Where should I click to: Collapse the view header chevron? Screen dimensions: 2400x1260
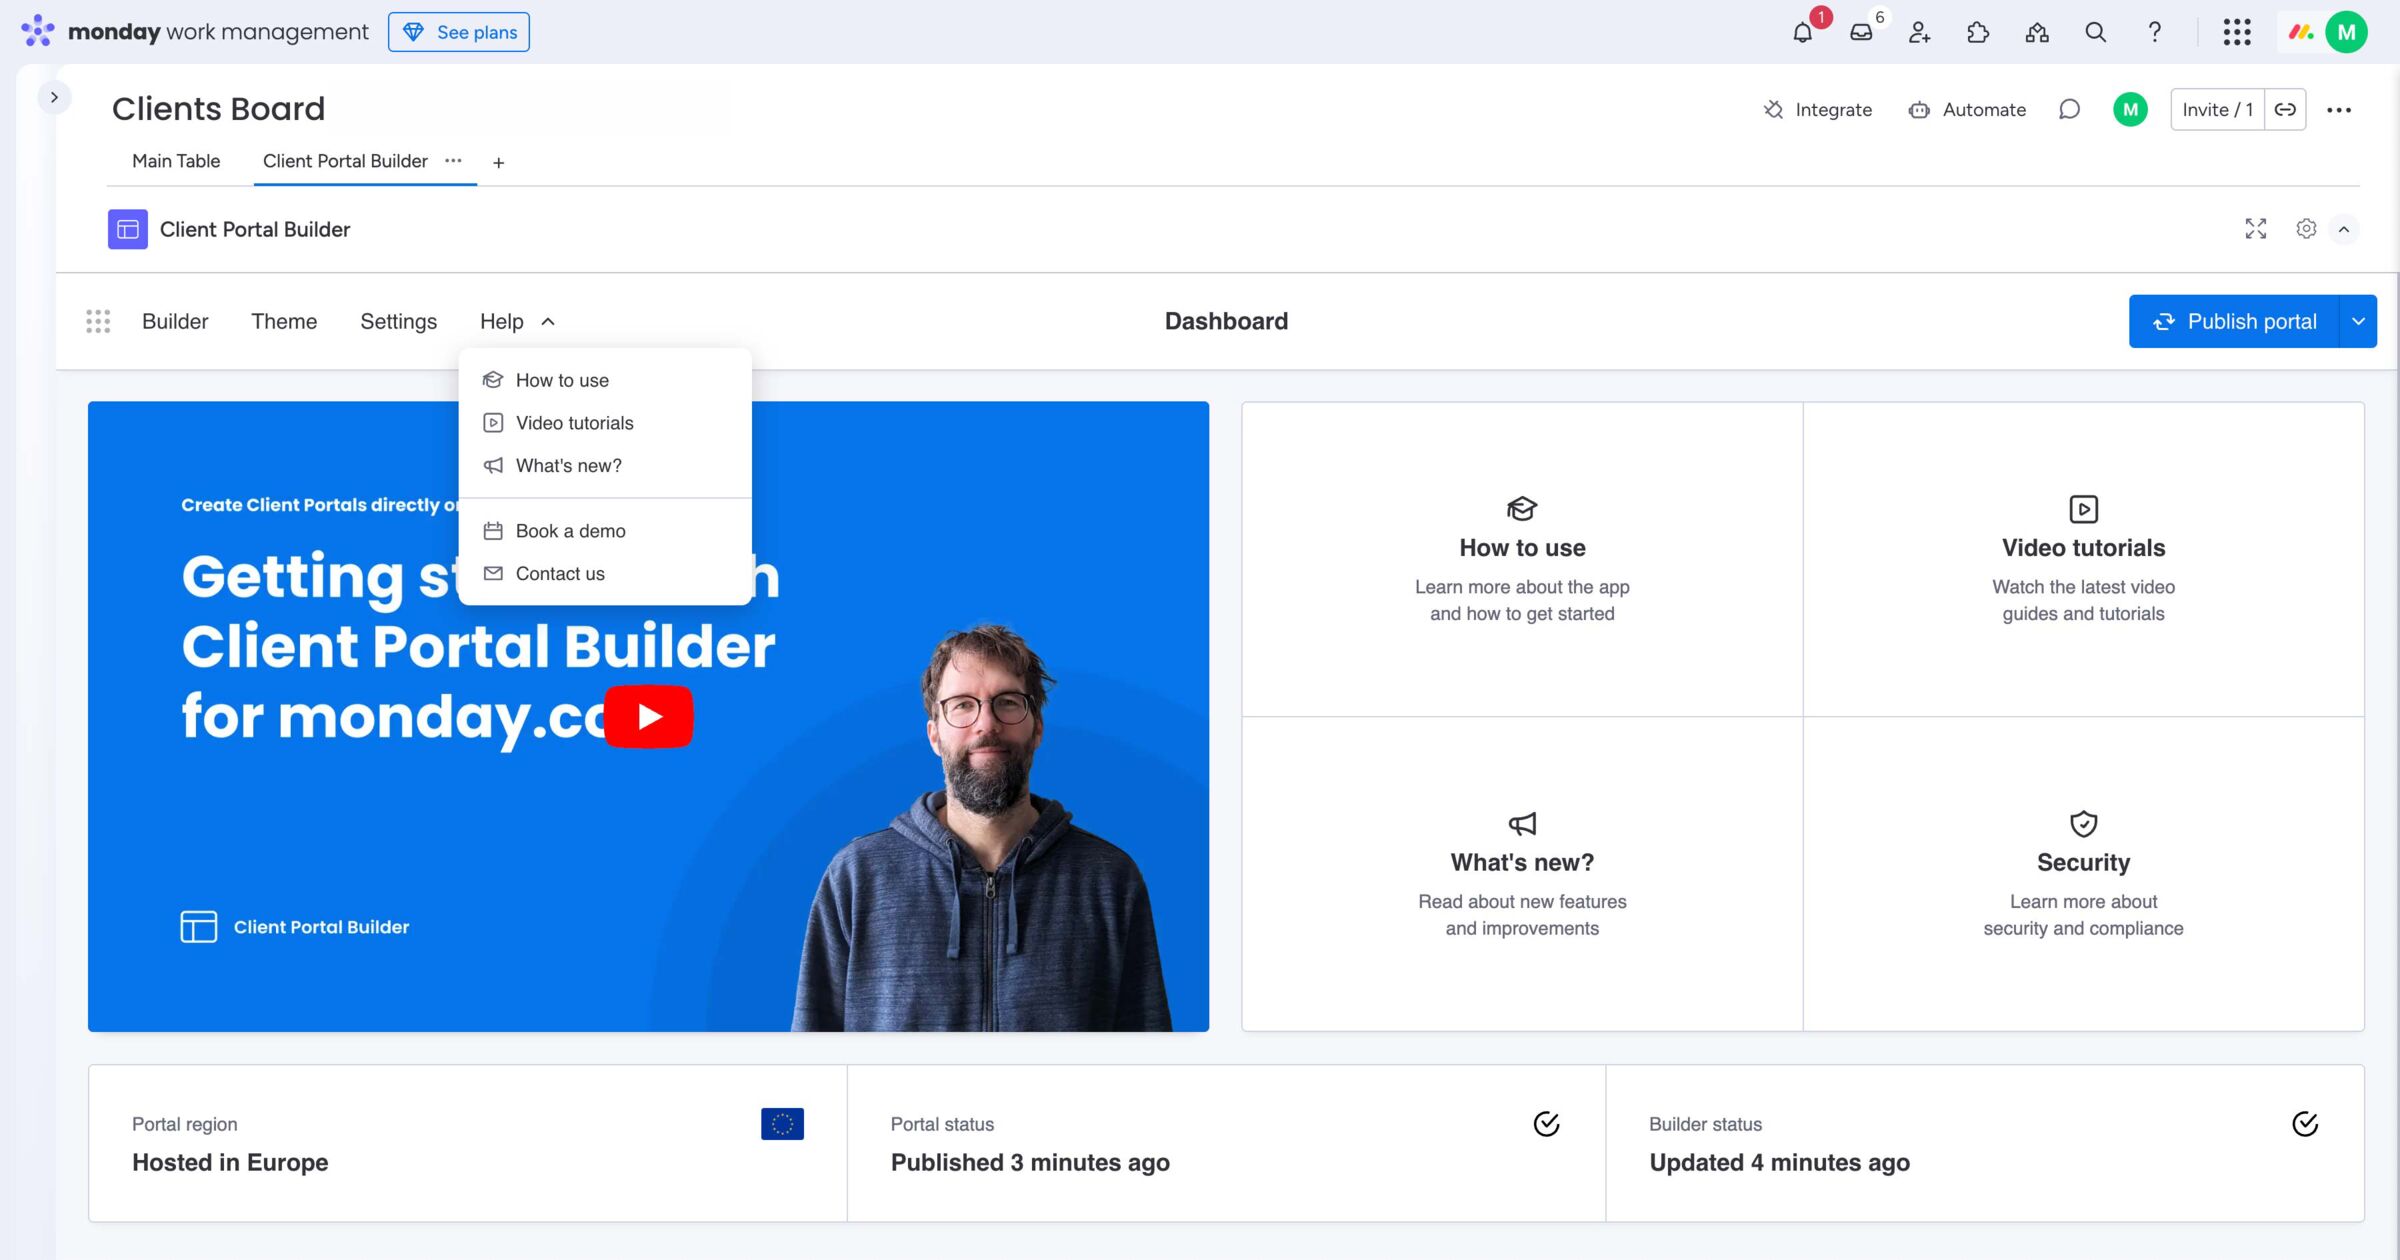pyautogui.click(x=2343, y=229)
